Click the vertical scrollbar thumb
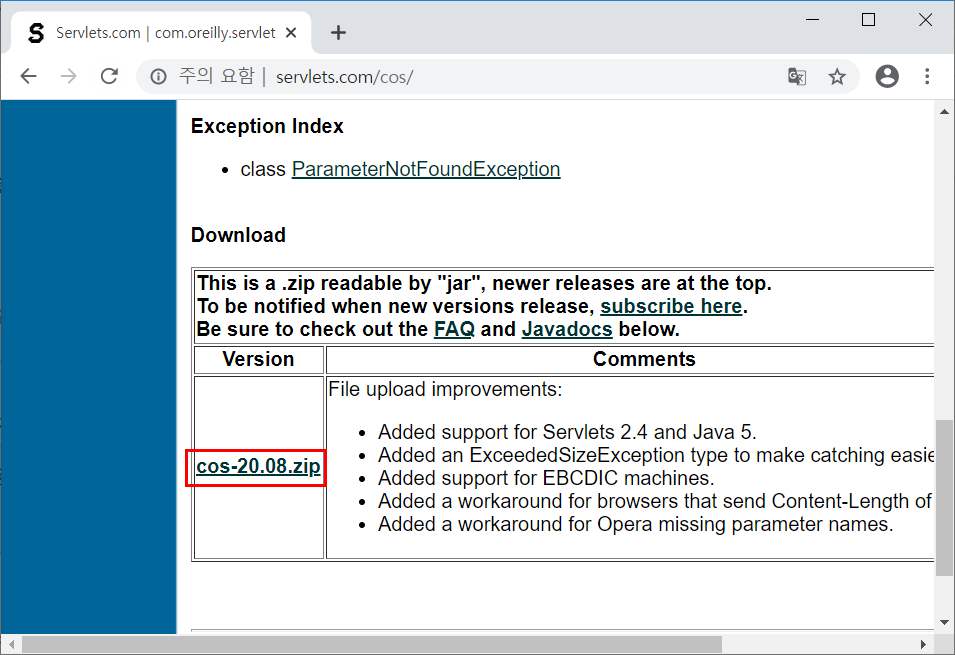The height and width of the screenshot is (655, 955). pyautogui.click(x=944, y=497)
